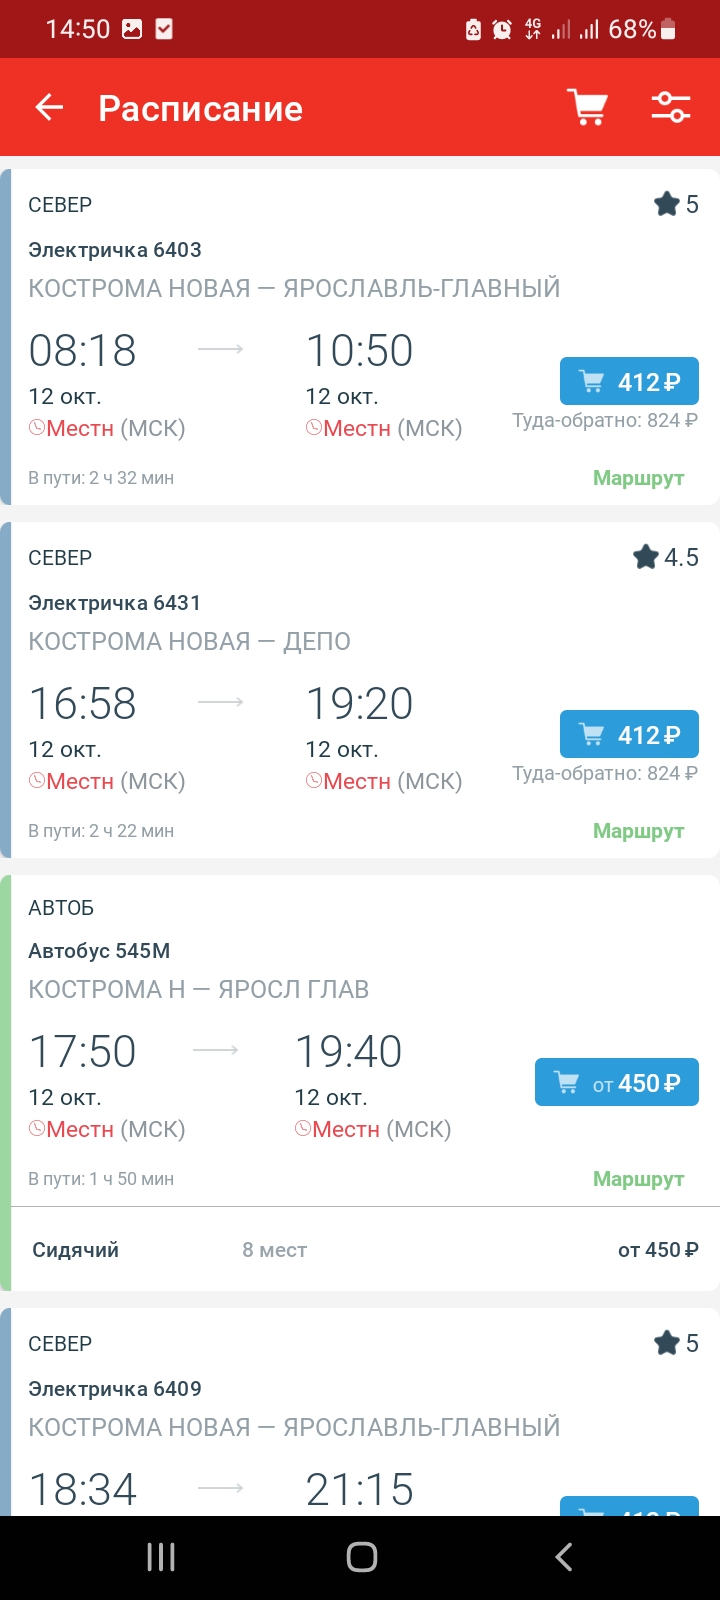Tap clock icon beside 08:18 departure
This screenshot has width=720, height=1600.
[37, 429]
